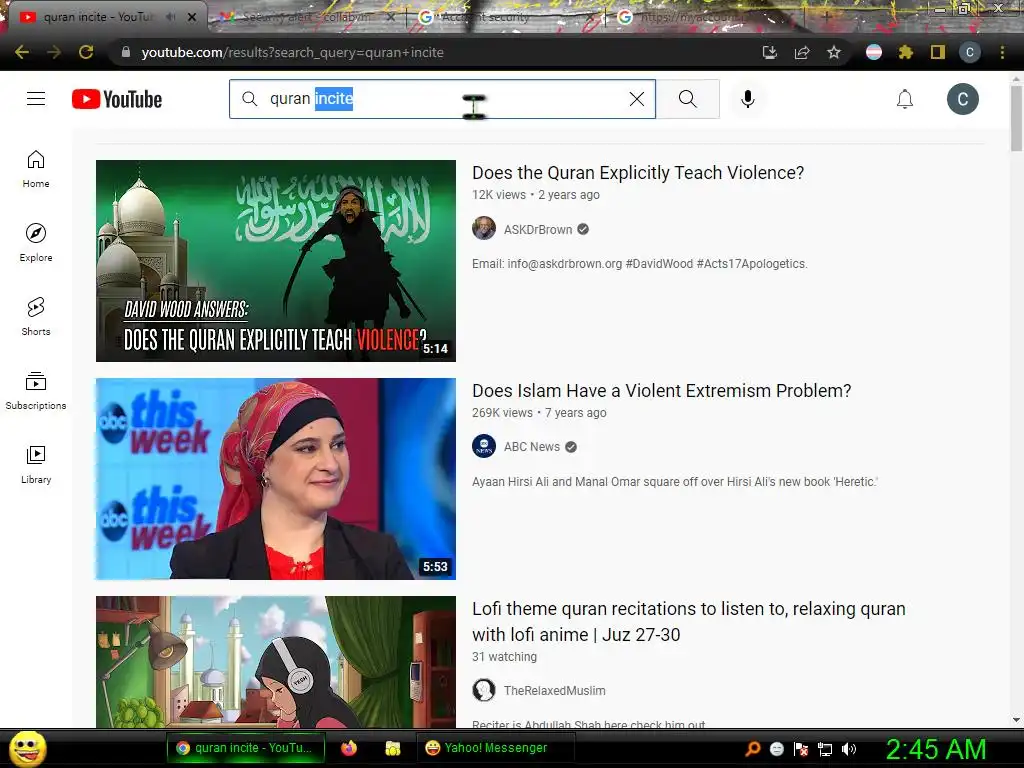Visit the ABC News channel

point(532,447)
